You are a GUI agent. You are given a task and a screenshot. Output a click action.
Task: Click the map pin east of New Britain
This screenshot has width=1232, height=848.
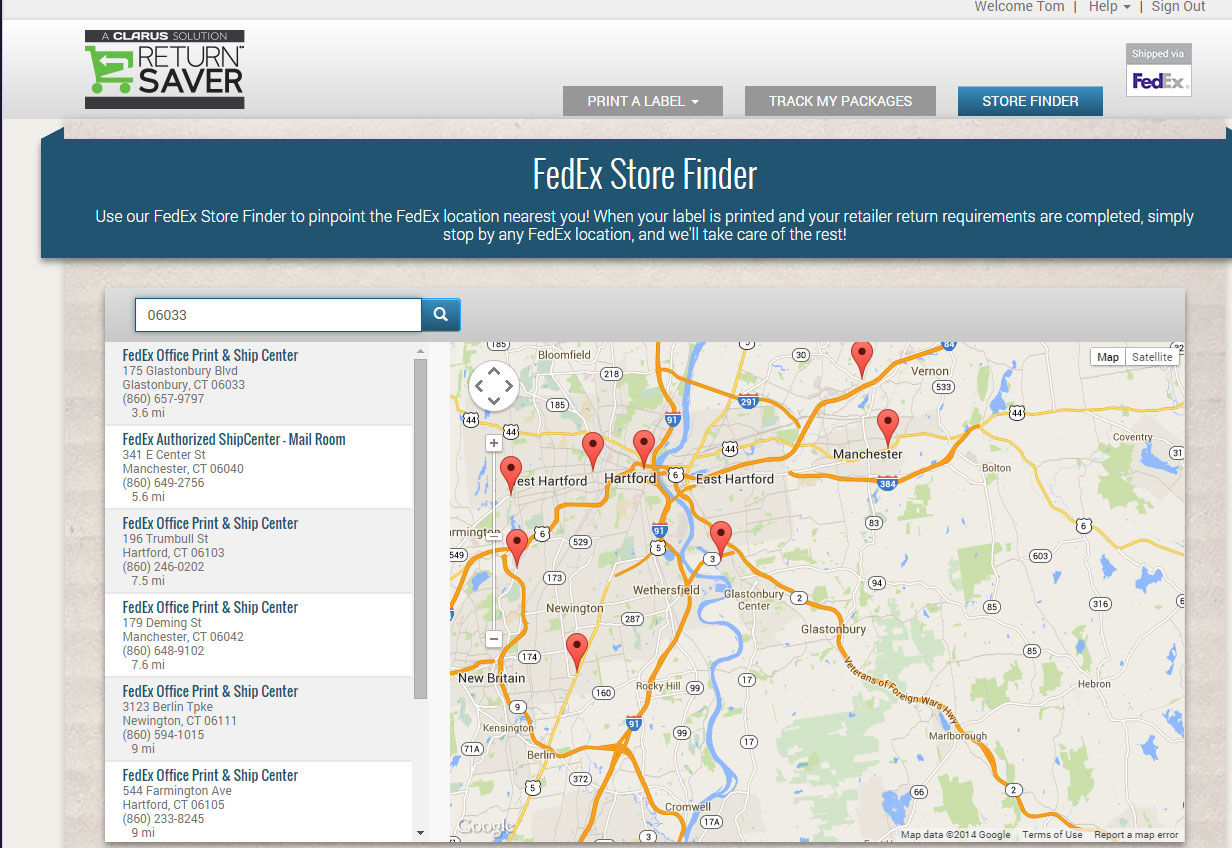[576, 652]
